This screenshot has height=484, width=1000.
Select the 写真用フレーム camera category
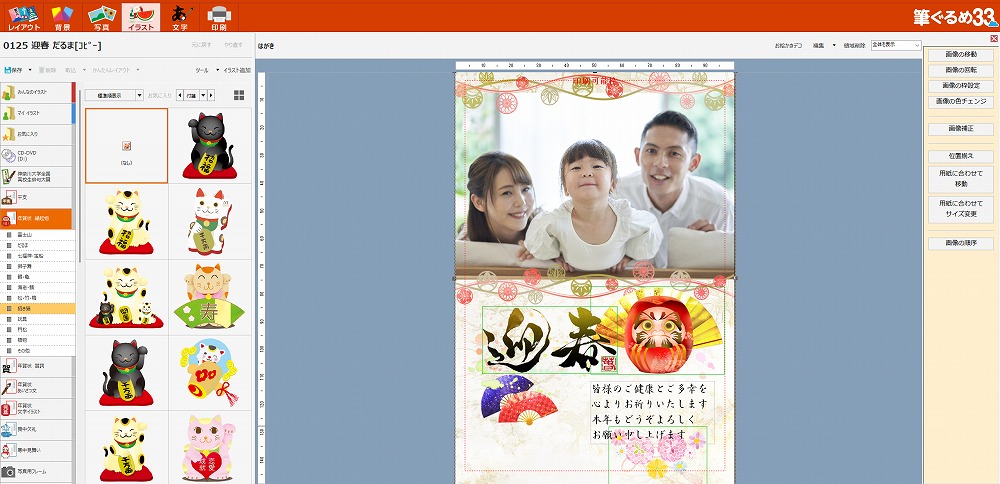[37, 470]
